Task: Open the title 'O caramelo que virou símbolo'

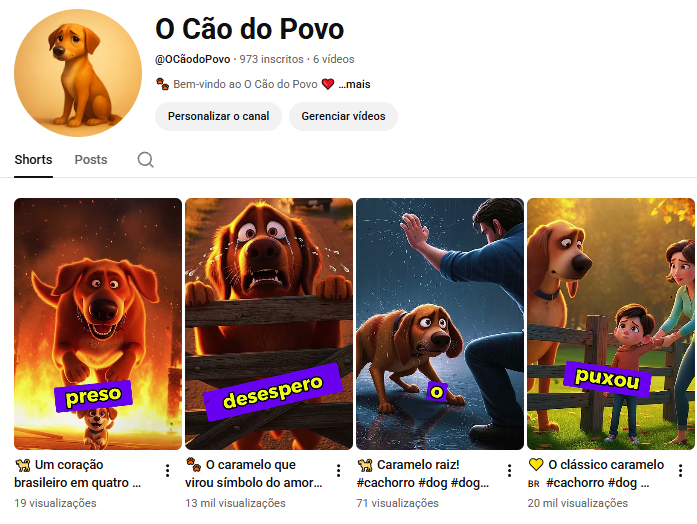Action: pyautogui.click(x=254, y=474)
